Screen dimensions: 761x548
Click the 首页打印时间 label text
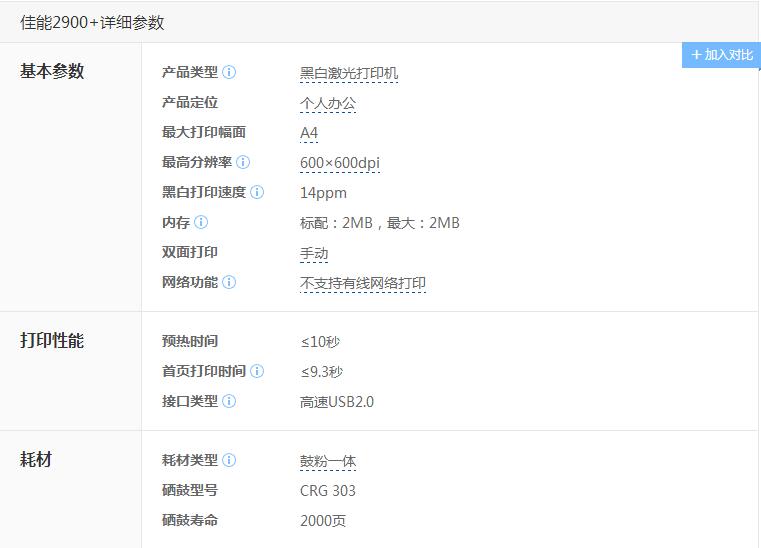click(x=204, y=371)
